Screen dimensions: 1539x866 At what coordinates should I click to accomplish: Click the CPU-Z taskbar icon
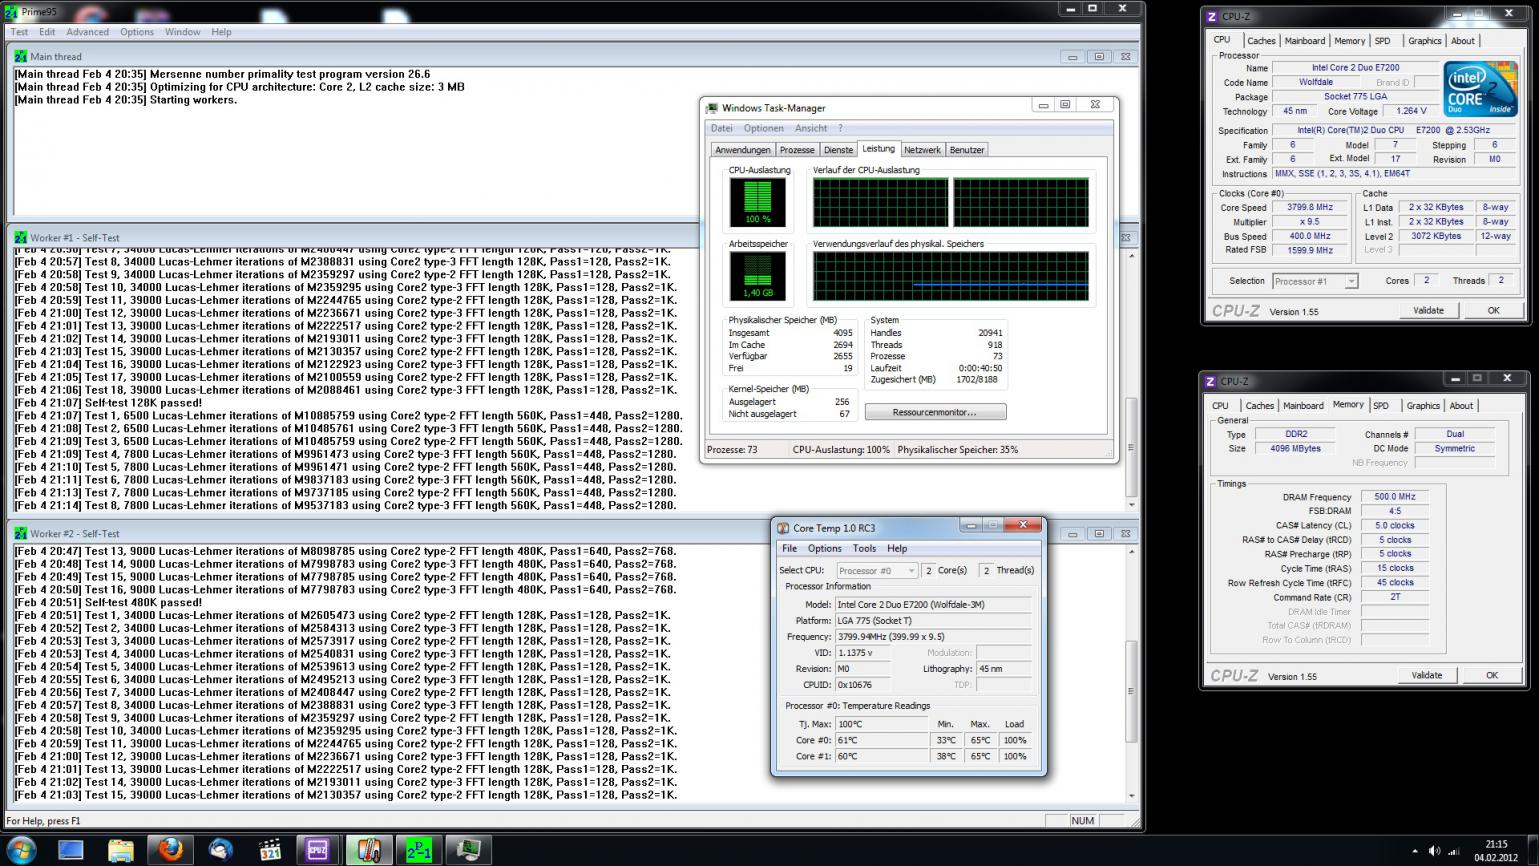[x=318, y=850]
